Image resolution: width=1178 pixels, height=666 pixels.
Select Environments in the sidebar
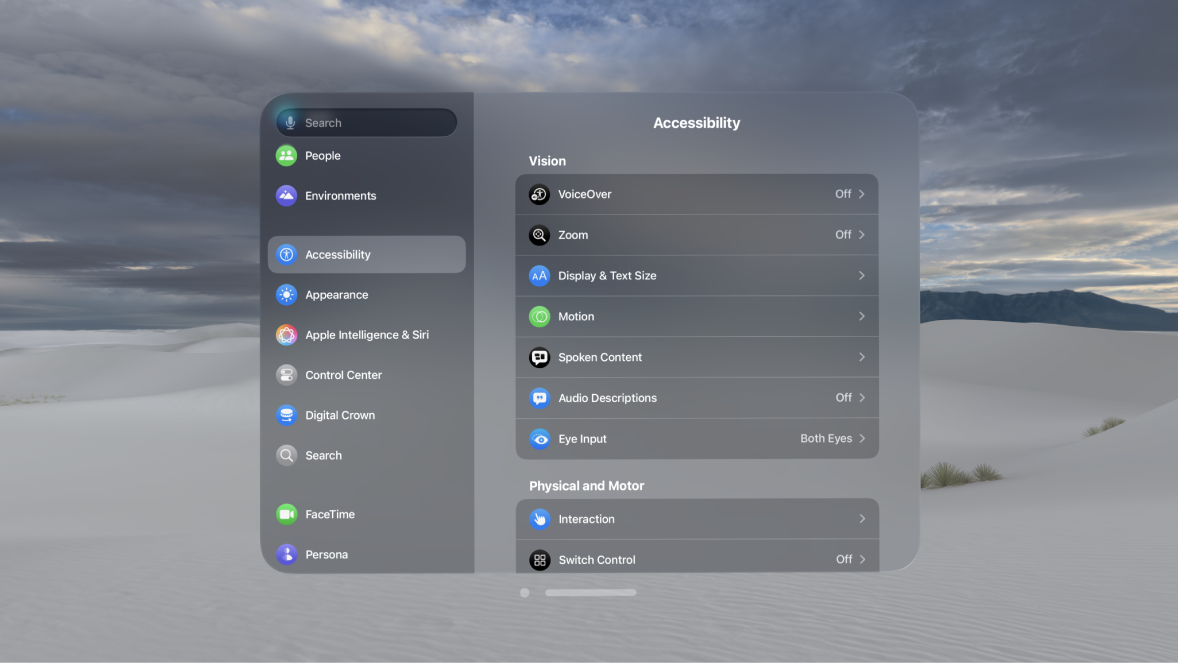[367, 195]
